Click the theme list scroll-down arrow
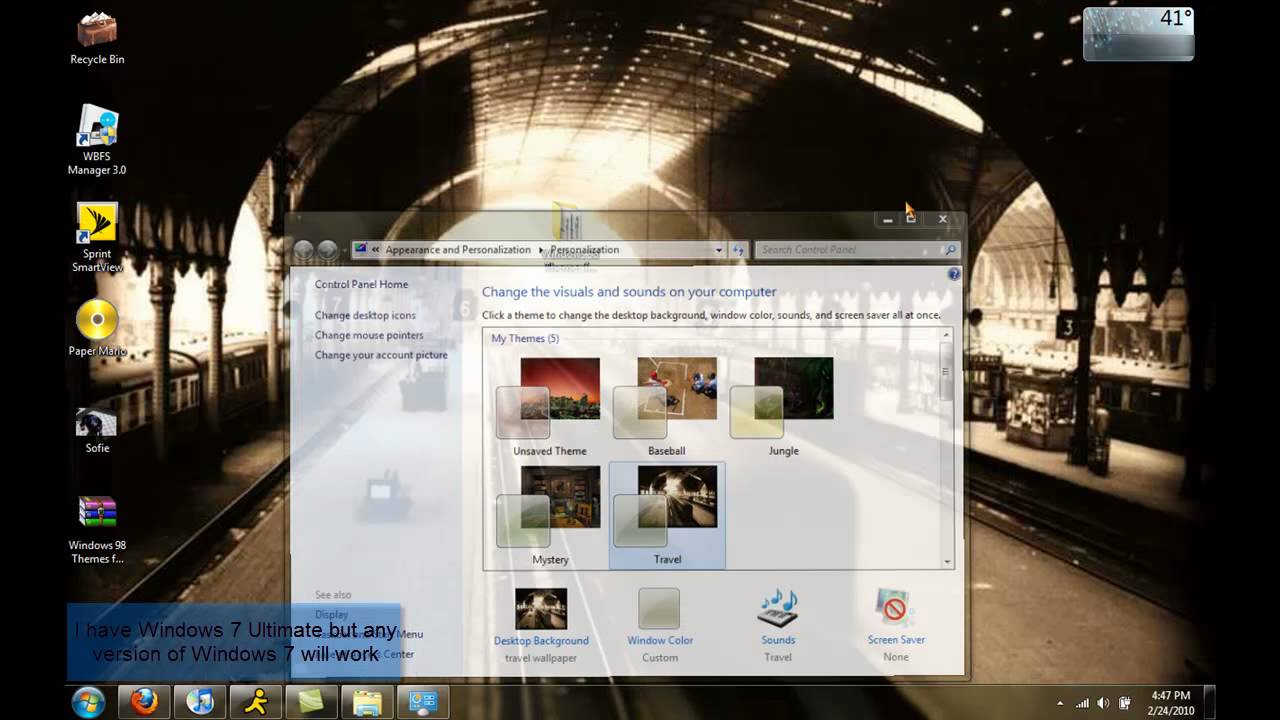The height and width of the screenshot is (720, 1280). click(x=947, y=562)
